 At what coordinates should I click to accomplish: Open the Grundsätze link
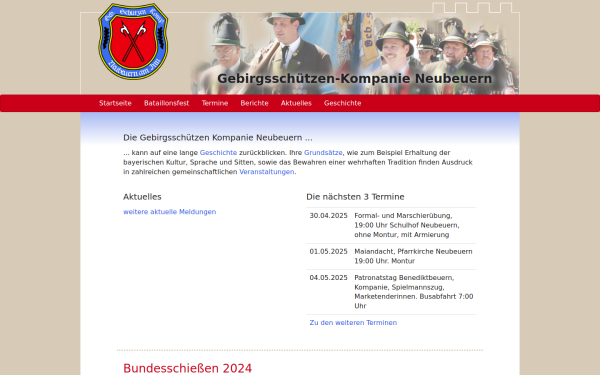point(323,152)
